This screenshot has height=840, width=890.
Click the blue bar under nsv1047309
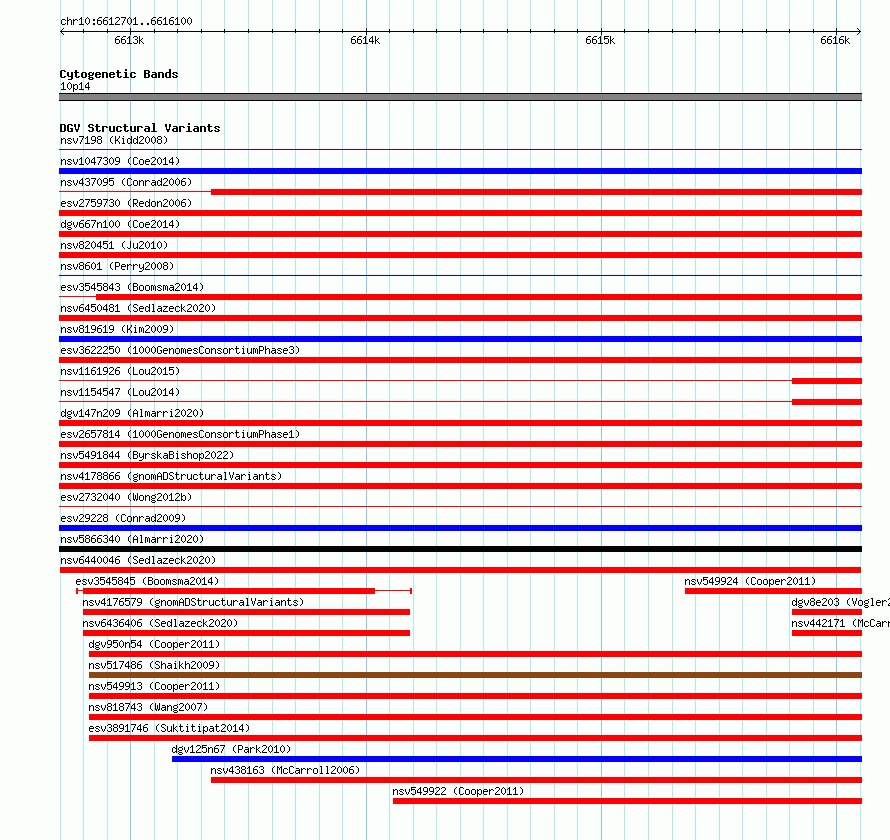pyautogui.click(x=460, y=171)
